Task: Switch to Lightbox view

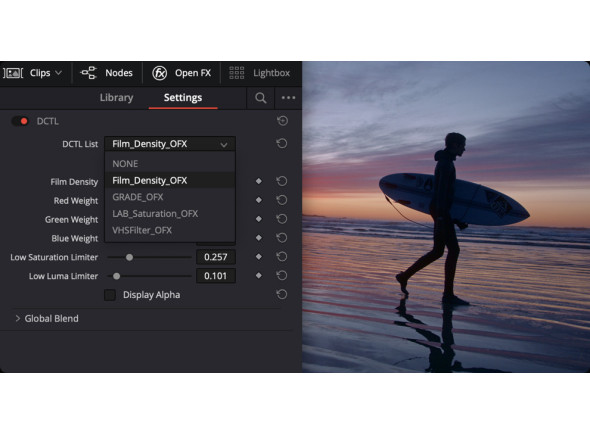Action: [259, 73]
